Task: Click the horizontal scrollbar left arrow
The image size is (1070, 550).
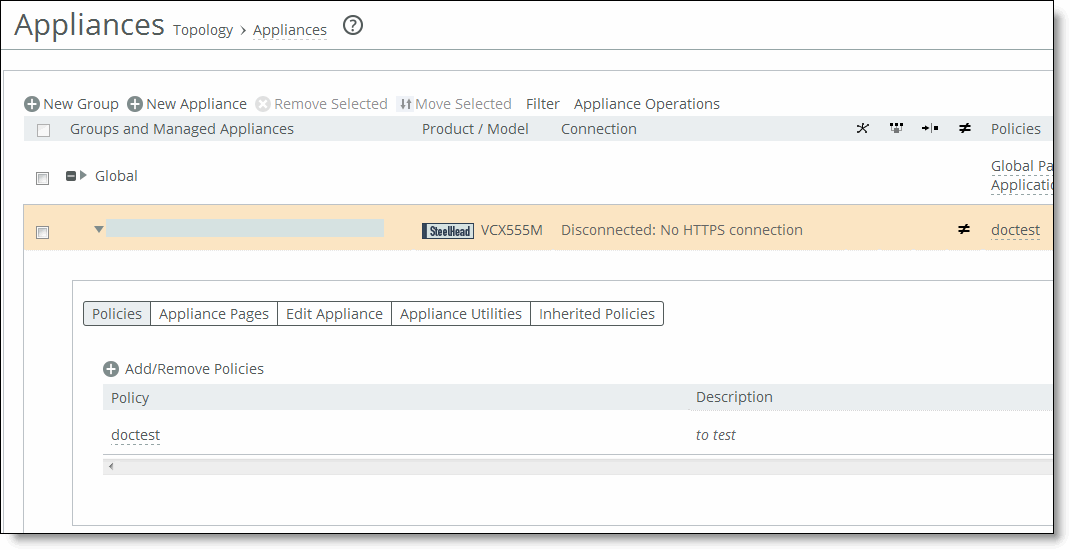Action: coord(110,466)
